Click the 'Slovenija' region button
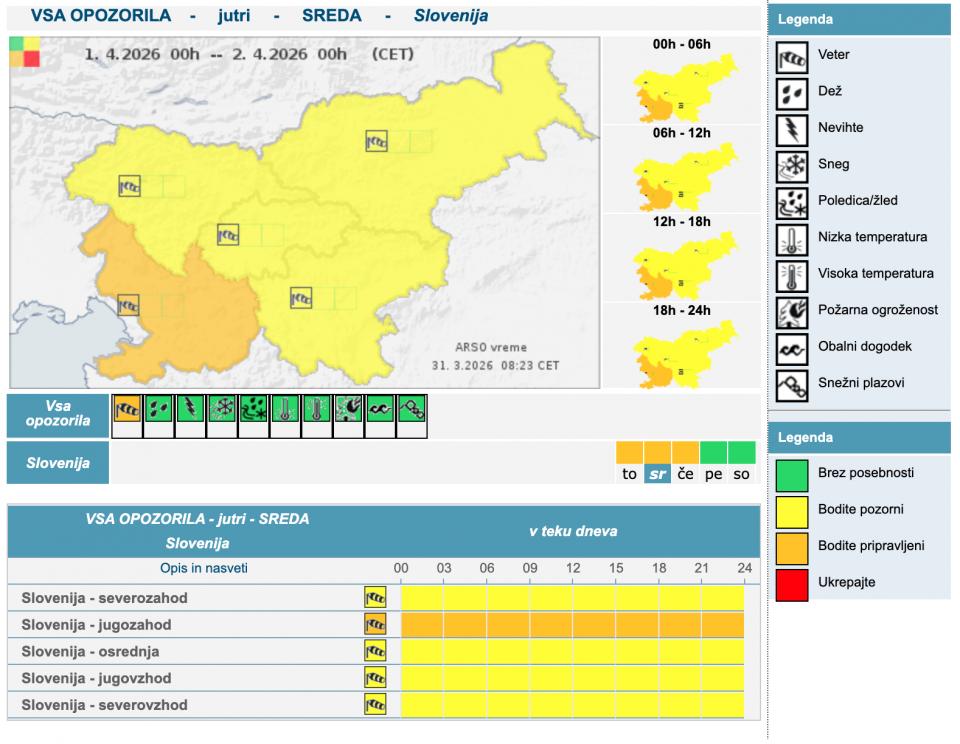Viewport: 960px width, 744px height. [58, 463]
